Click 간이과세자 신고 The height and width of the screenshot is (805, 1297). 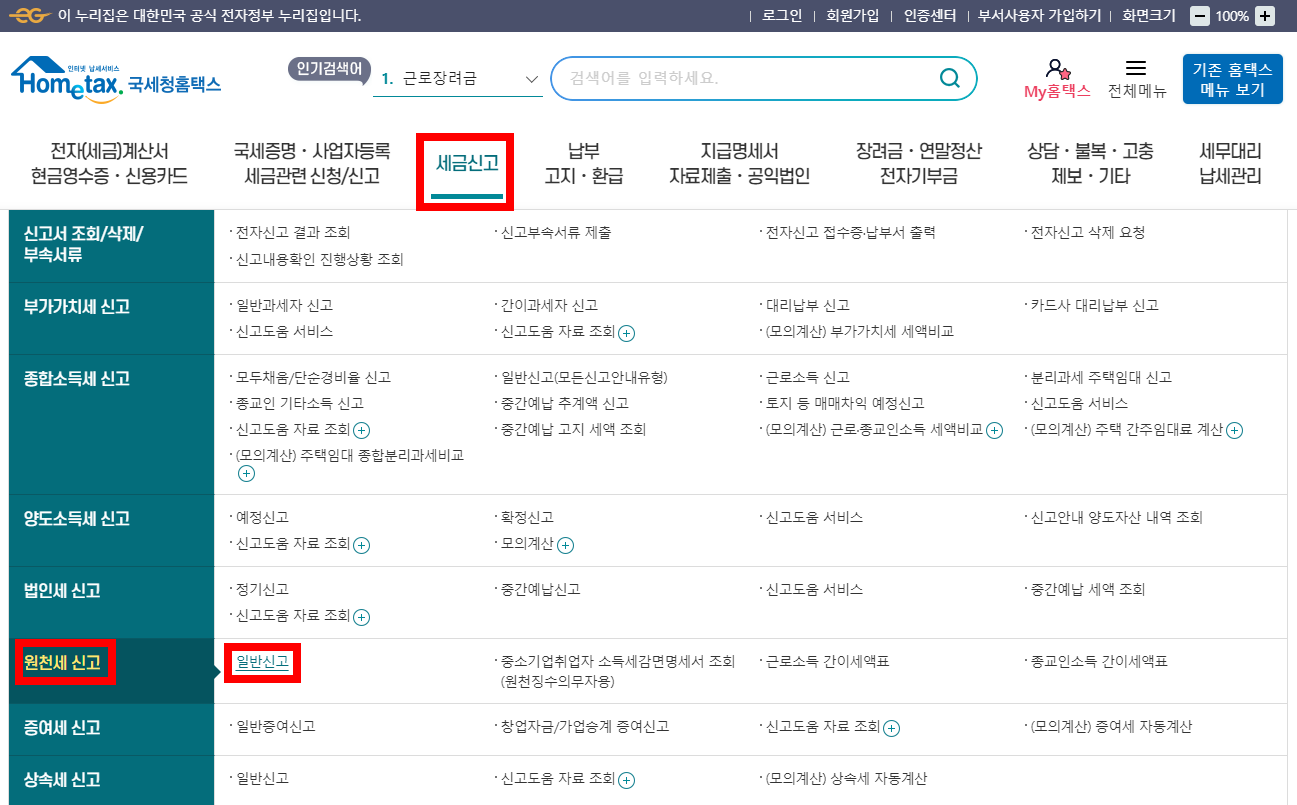(x=550, y=306)
